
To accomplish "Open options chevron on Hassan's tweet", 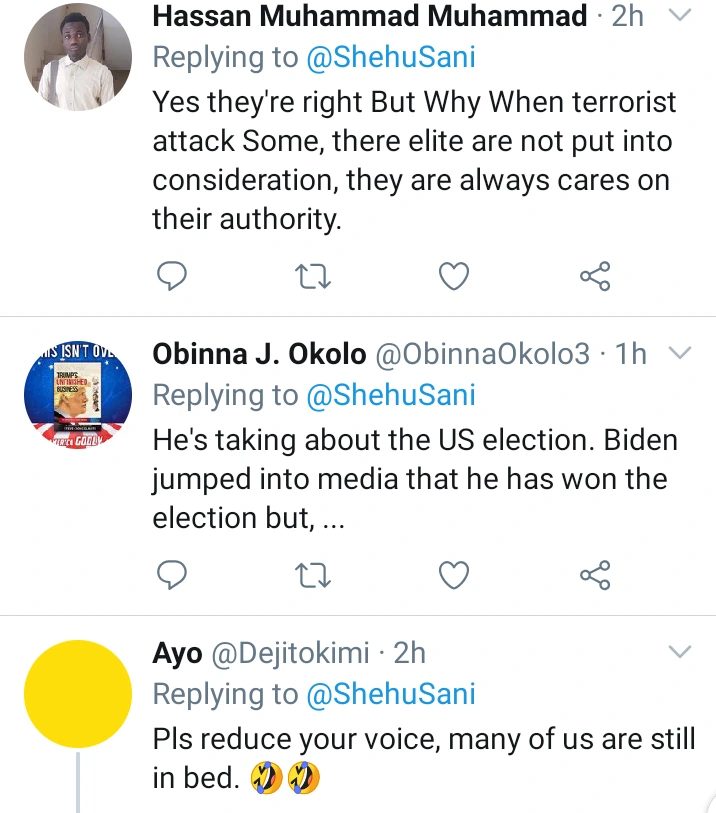I will [679, 16].
